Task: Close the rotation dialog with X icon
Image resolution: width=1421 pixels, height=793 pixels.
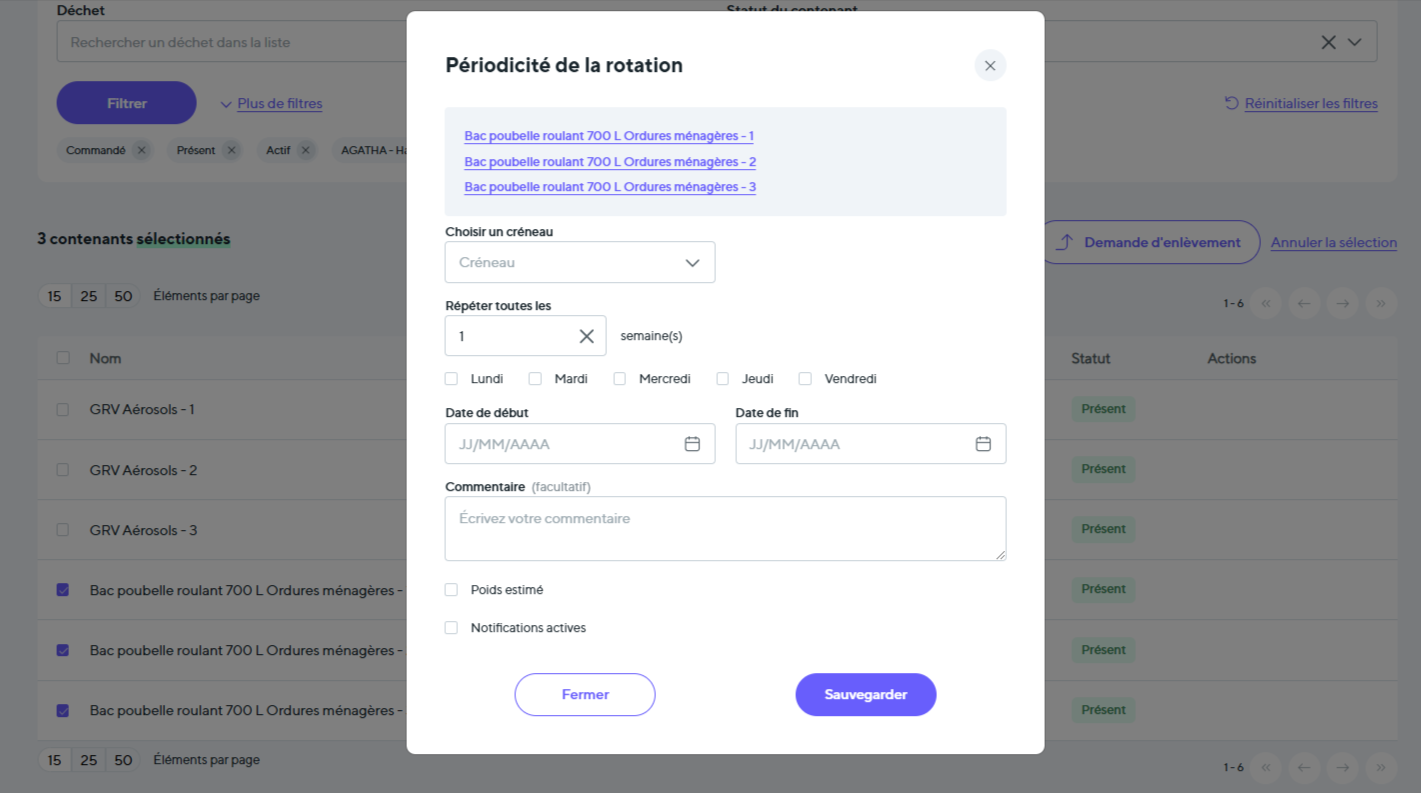Action: 990,66
